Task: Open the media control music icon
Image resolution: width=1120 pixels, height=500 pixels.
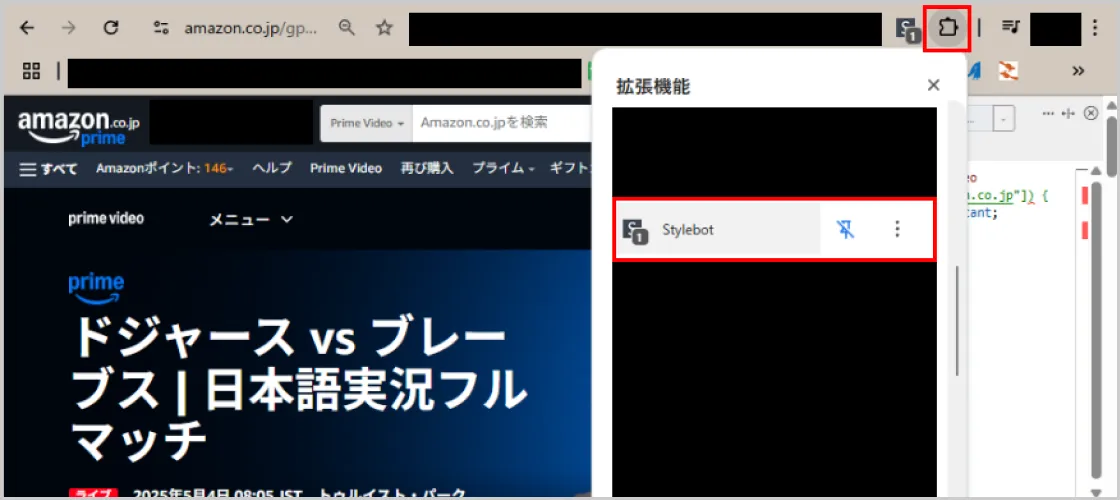Action: (x=1010, y=28)
